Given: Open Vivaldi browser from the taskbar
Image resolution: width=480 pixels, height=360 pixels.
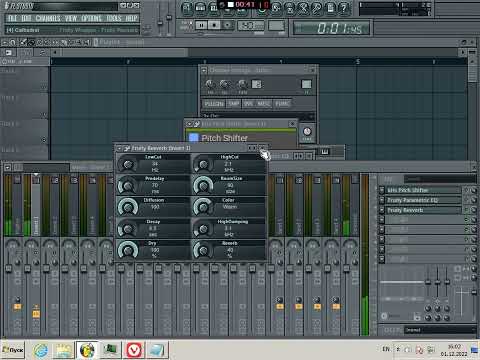Looking at the screenshot, I should click(134, 350).
